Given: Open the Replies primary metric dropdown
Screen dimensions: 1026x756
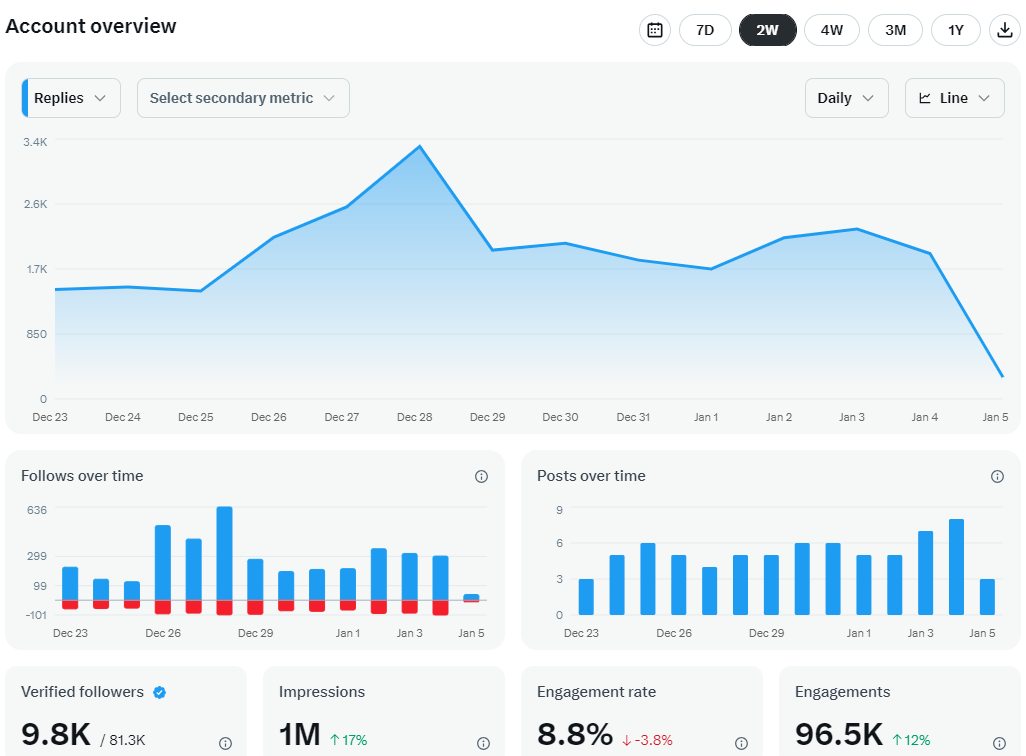Looking at the screenshot, I should pyautogui.click(x=71, y=98).
